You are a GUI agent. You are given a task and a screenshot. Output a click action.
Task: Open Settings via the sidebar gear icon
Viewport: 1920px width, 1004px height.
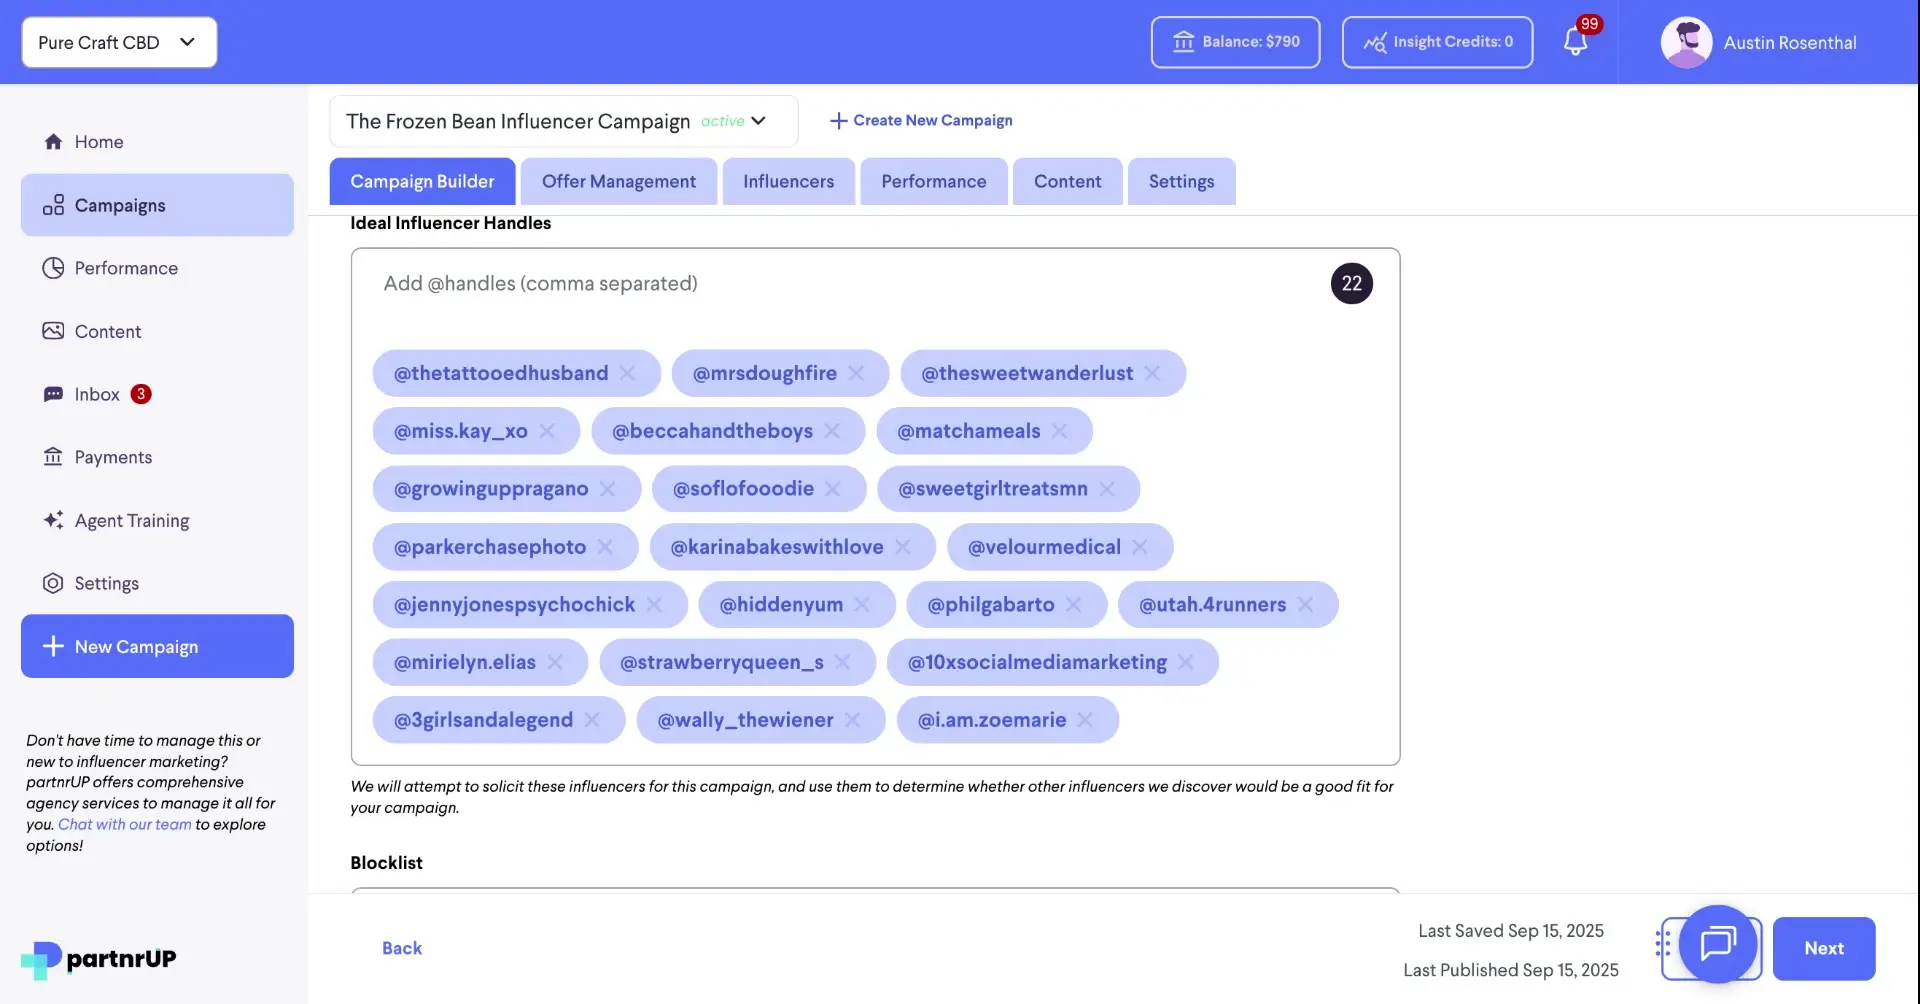pos(53,583)
